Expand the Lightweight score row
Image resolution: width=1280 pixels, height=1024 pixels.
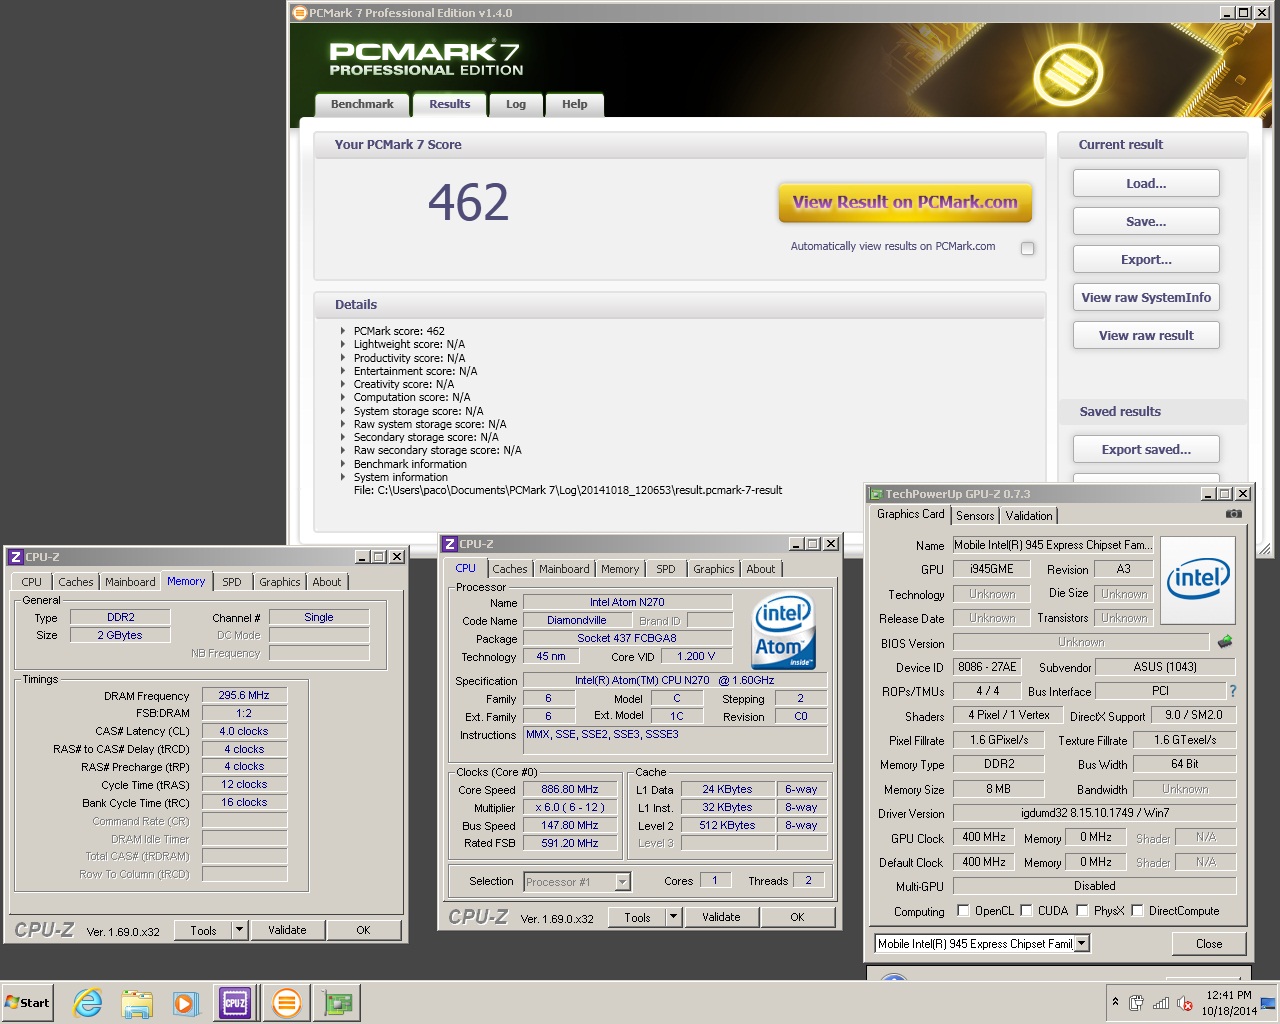click(x=343, y=344)
